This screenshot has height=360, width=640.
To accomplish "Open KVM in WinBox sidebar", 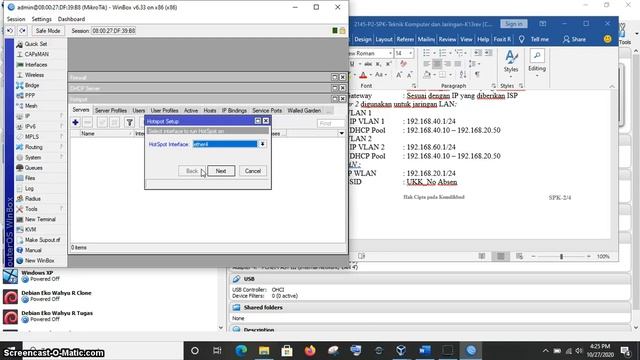I will click(x=31, y=229).
